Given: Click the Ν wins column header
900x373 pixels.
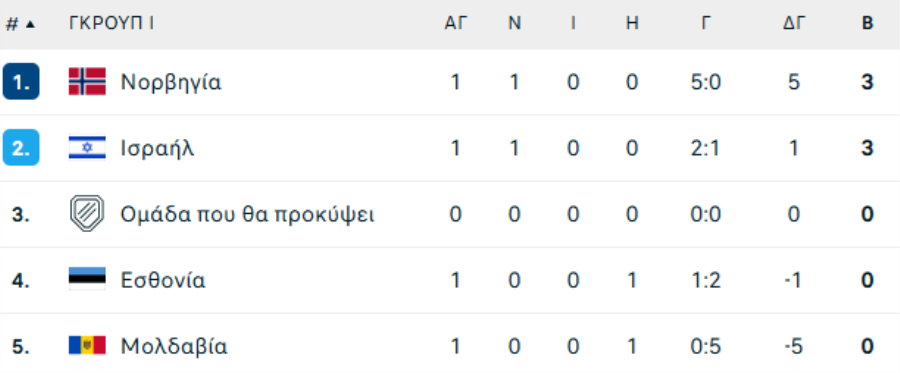Looking at the screenshot, I should click(515, 24).
